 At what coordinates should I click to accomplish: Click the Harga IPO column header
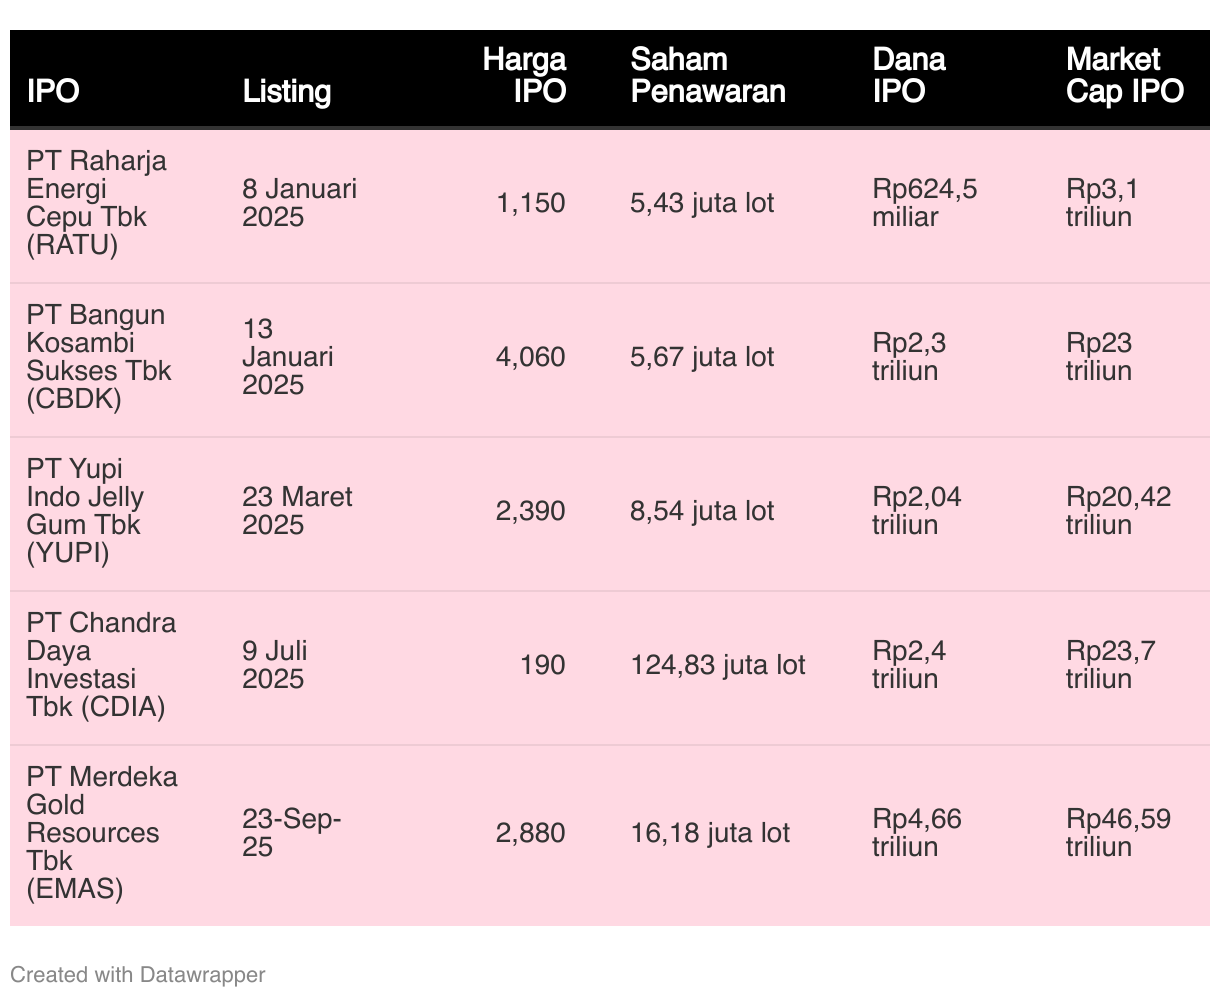(x=524, y=75)
